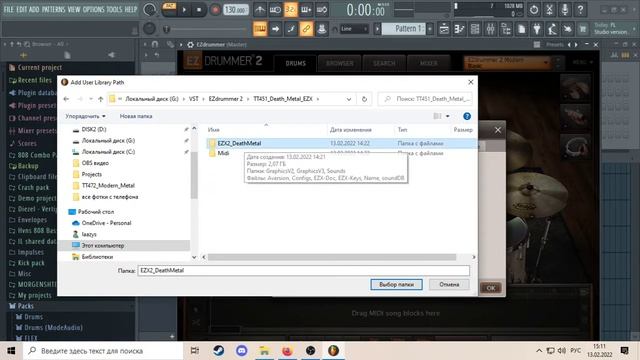Arm the record button

(x=215, y=9)
